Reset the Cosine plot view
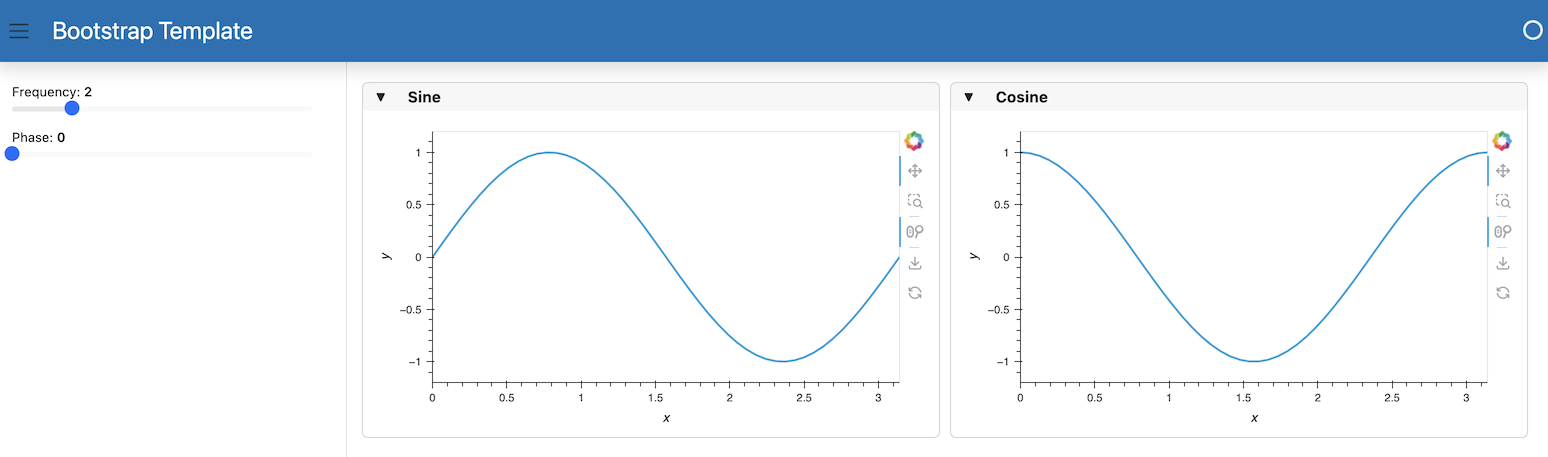This screenshot has width=1548, height=457. (1502, 293)
